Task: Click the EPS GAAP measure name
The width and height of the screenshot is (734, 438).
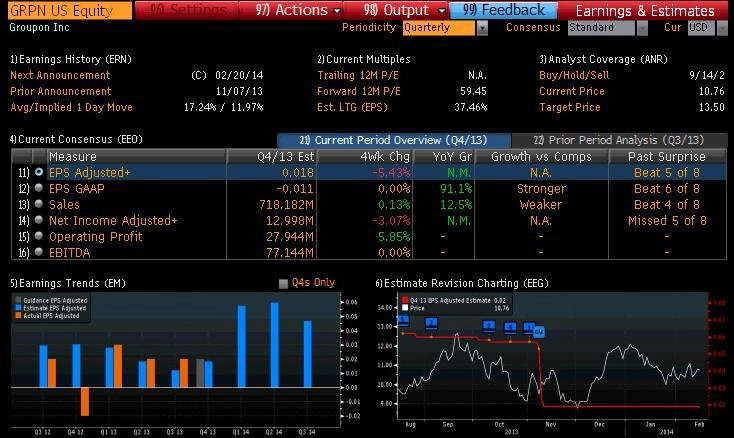Action: pos(77,189)
